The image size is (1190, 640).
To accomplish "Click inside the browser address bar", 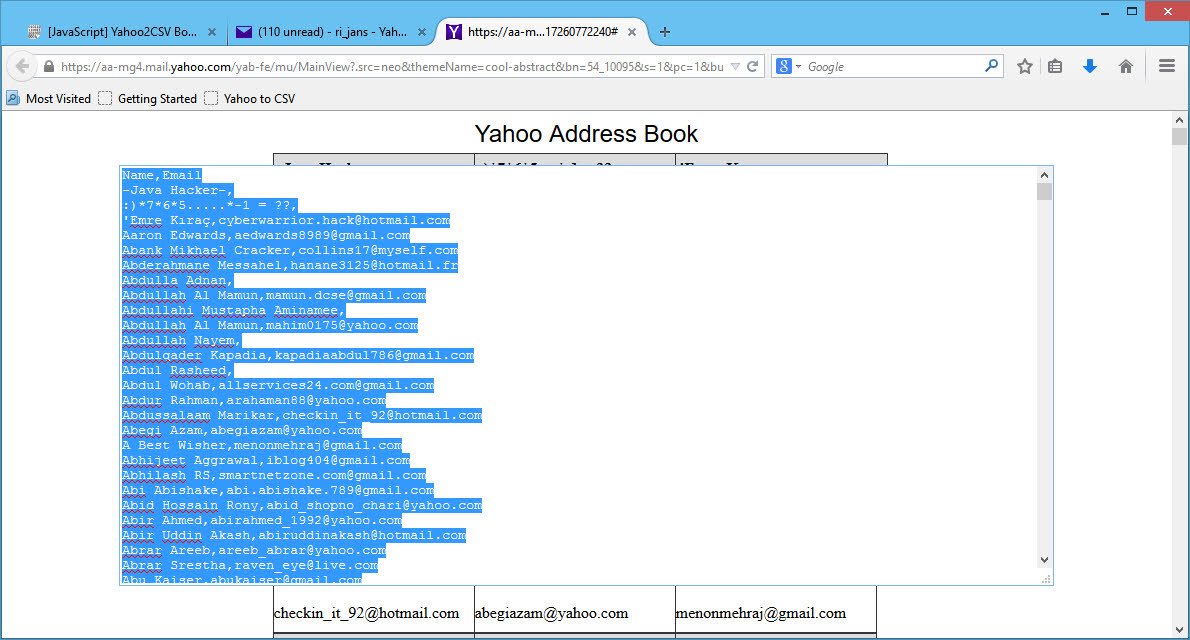I will click(x=400, y=66).
